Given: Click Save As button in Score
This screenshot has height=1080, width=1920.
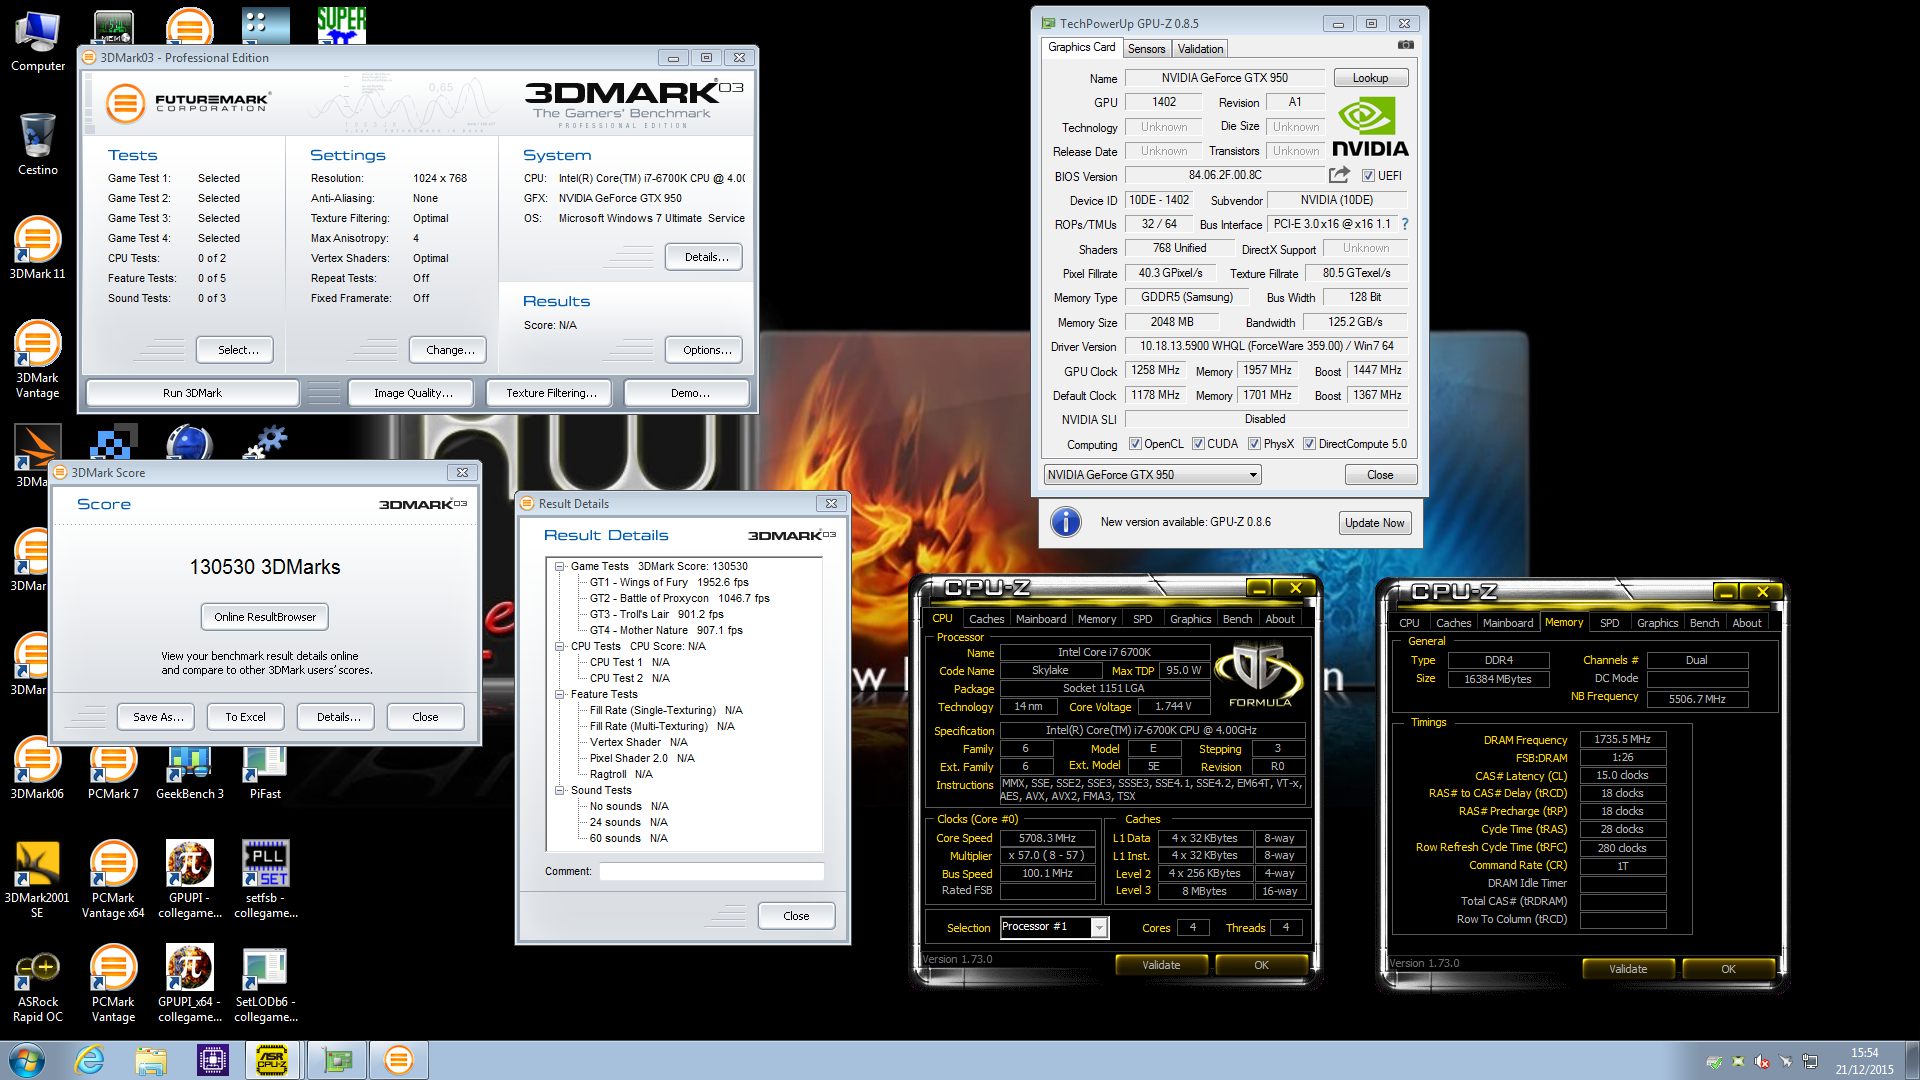Looking at the screenshot, I should (158, 717).
